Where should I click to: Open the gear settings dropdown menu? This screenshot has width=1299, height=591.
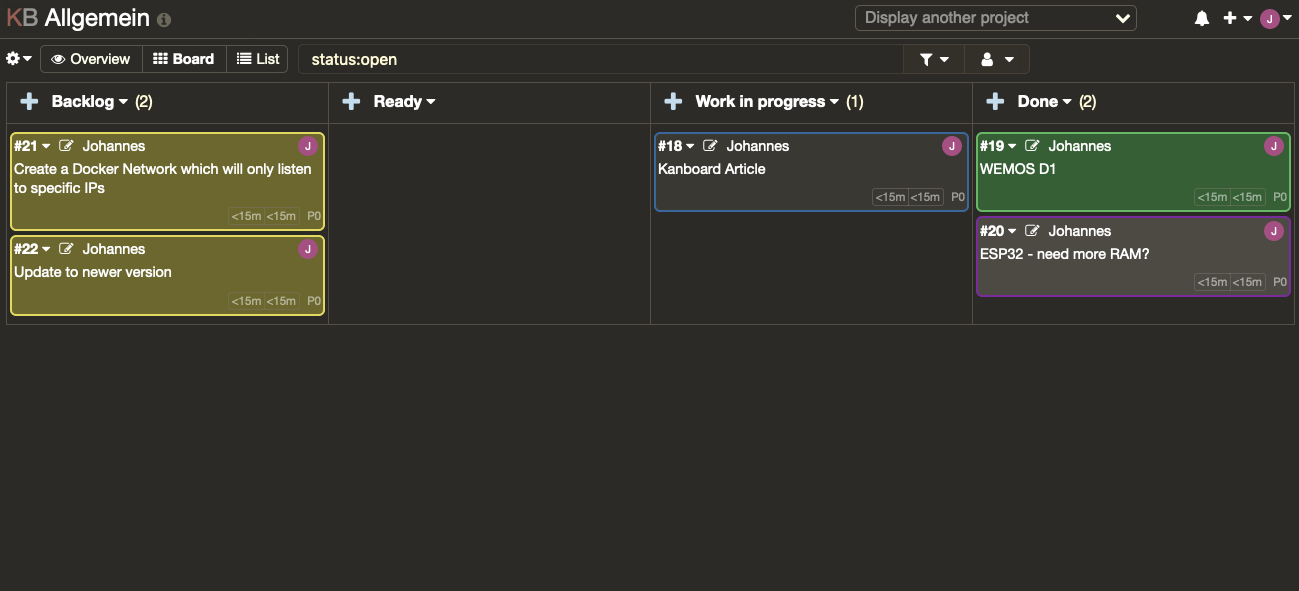19,59
